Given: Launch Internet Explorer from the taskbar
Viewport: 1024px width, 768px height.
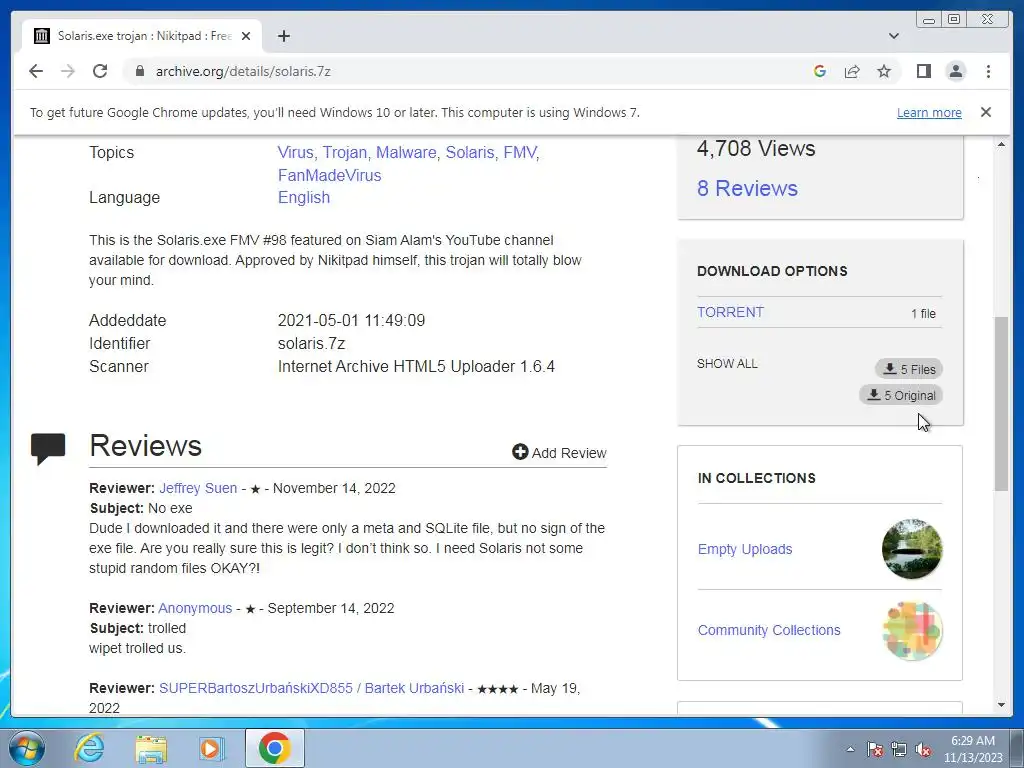Looking at the screenshot, I should coord(89,748).
